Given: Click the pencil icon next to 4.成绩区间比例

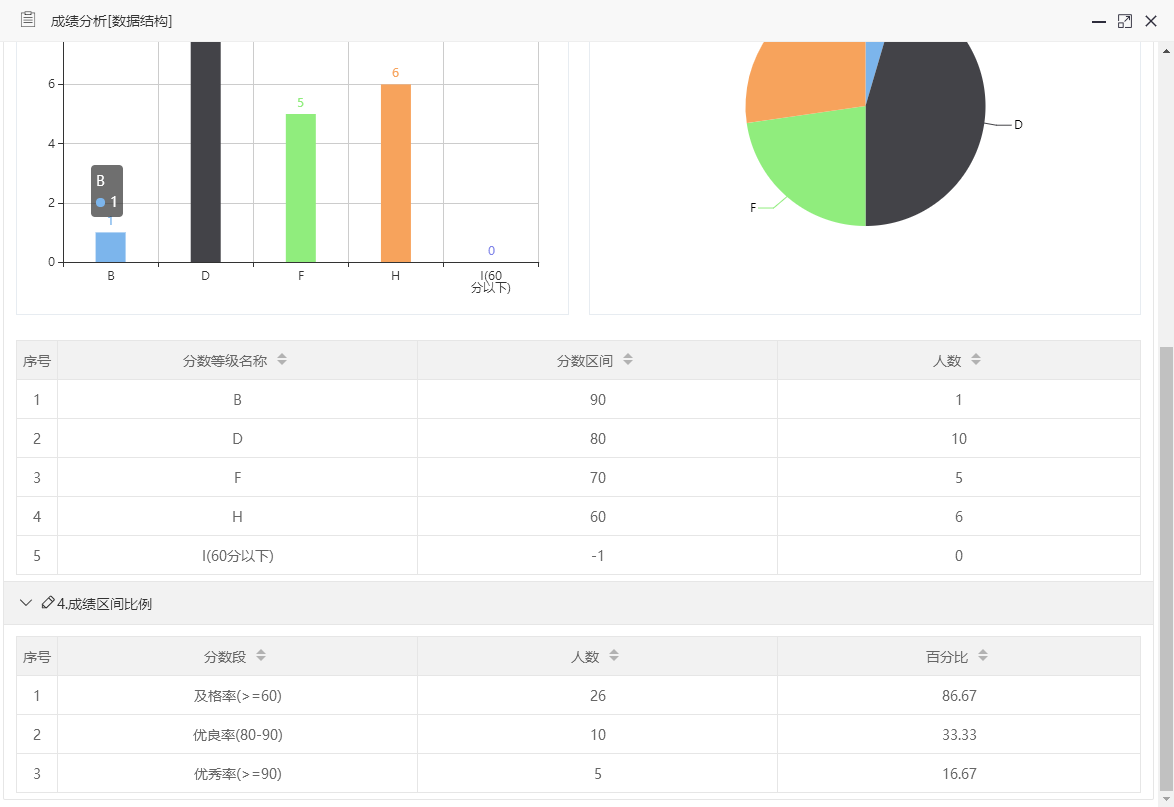Looking at the screenshot, I should 48,603.
